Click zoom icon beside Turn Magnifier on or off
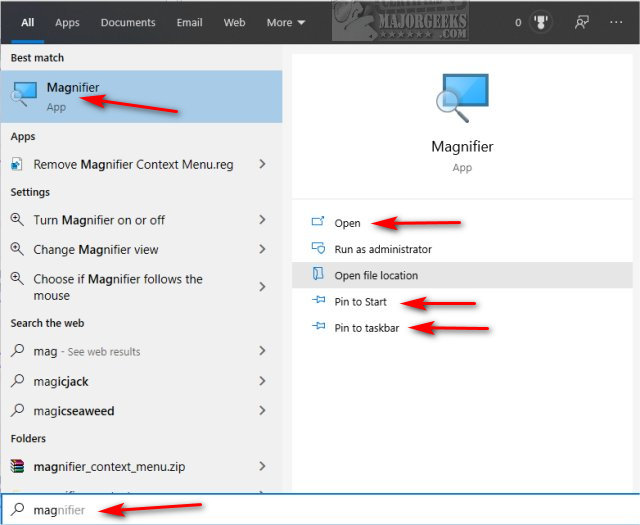The height and width of the screenshot is (525, 640). pyautogui.click(x=17, y=220)
